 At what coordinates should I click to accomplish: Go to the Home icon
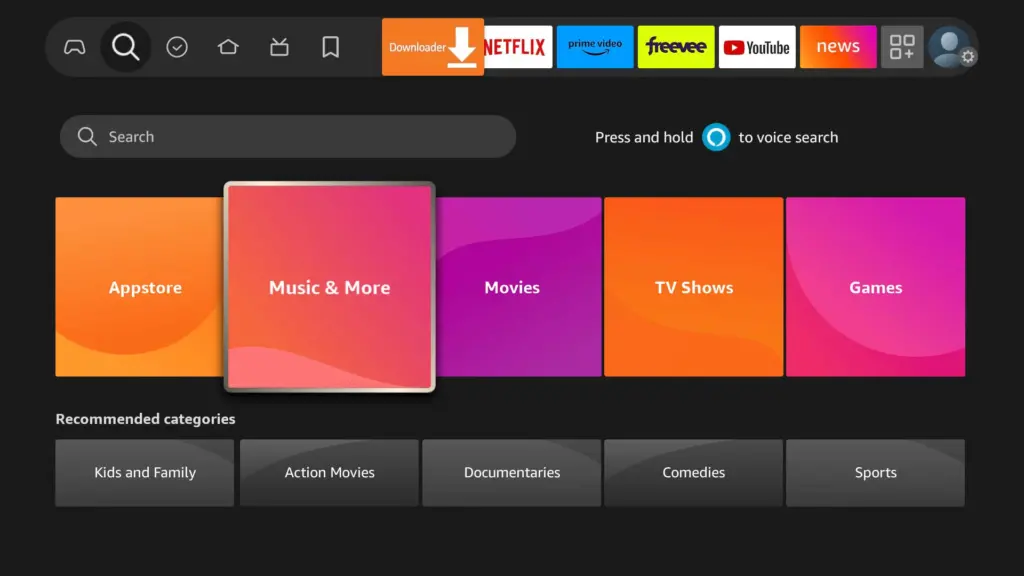pyautogui.click(x=228, y=47)
